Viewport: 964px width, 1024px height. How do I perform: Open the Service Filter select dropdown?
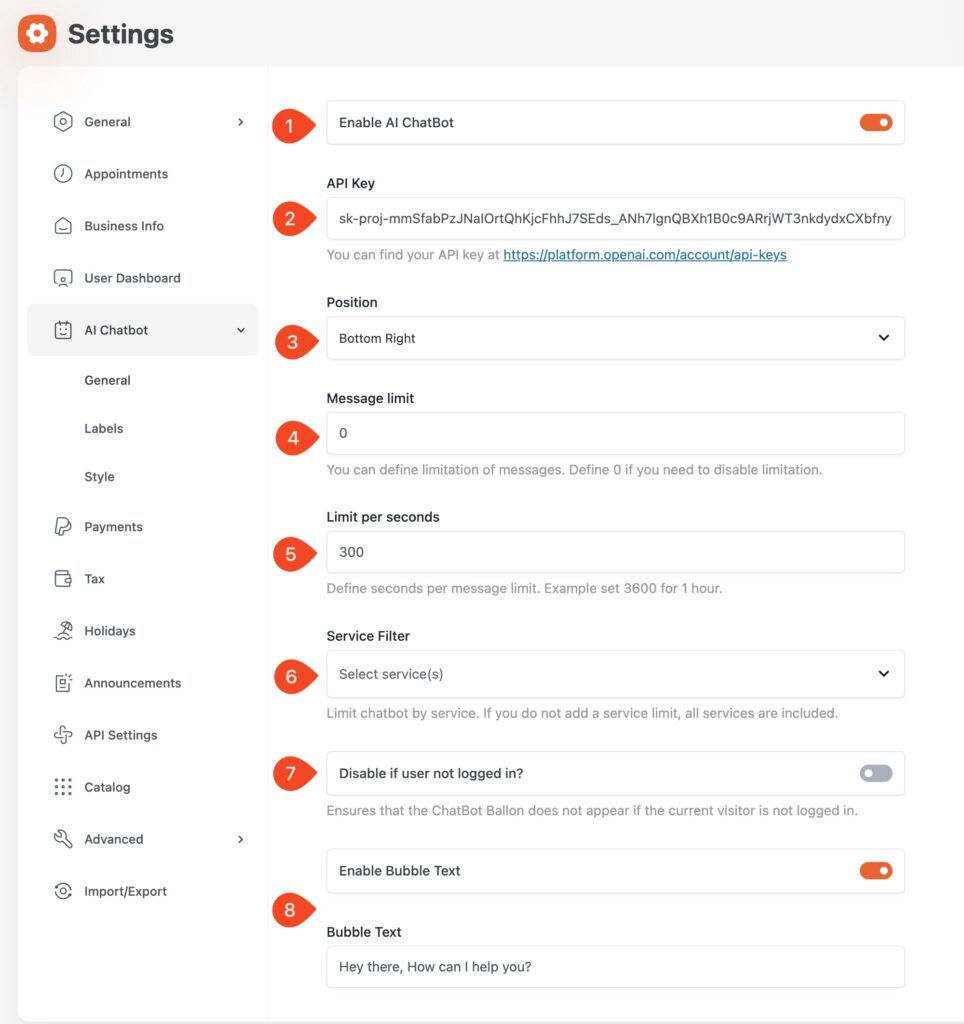[615, 674]
